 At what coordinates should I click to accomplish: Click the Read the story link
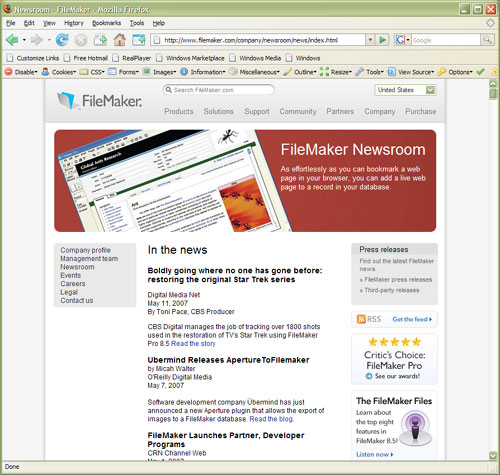193,343
